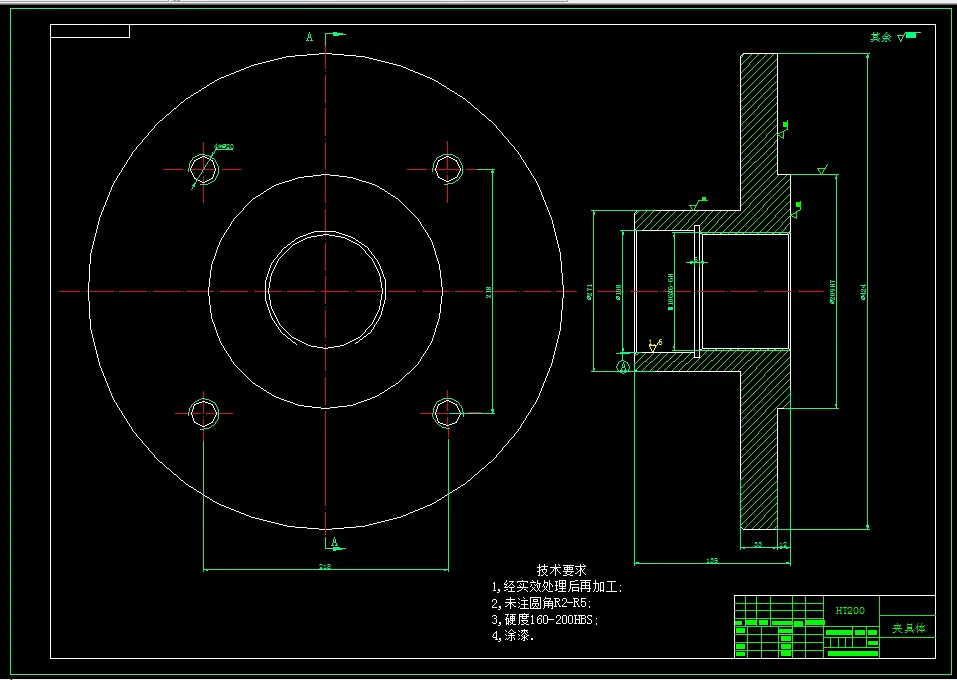
Task: Select the Ø108 bore dimension text
Action: click(x=620, y=291)
